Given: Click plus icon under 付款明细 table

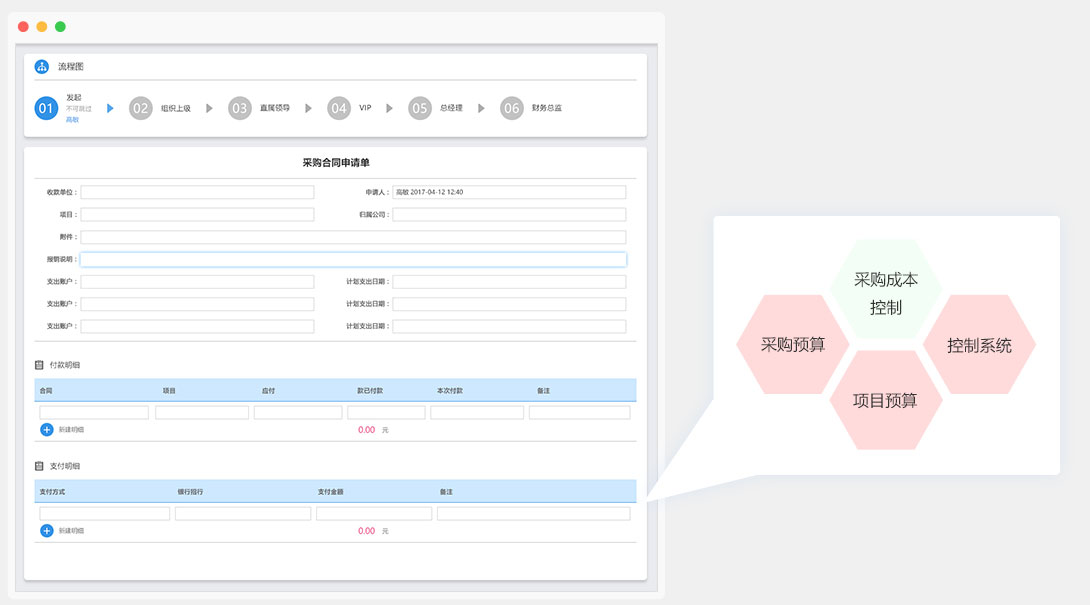Looking at the screenshot, I should click(46, 429).
